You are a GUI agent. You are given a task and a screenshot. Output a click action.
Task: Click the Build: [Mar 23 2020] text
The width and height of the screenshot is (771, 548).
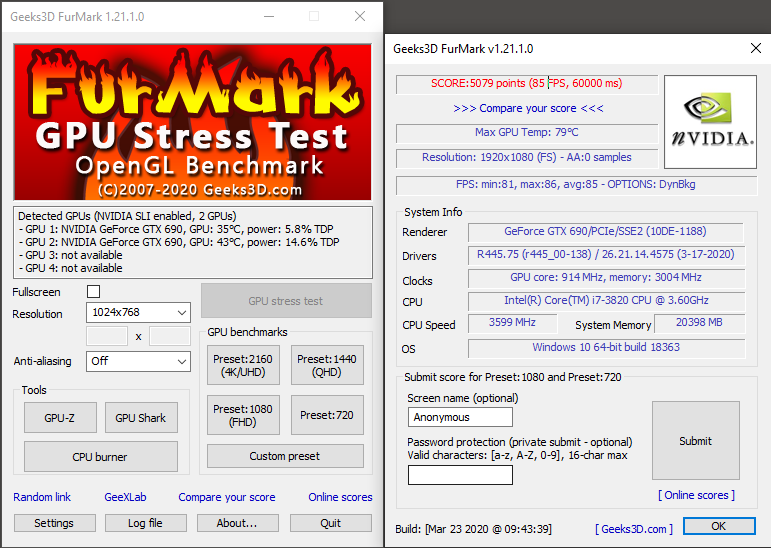click(474, 529)
